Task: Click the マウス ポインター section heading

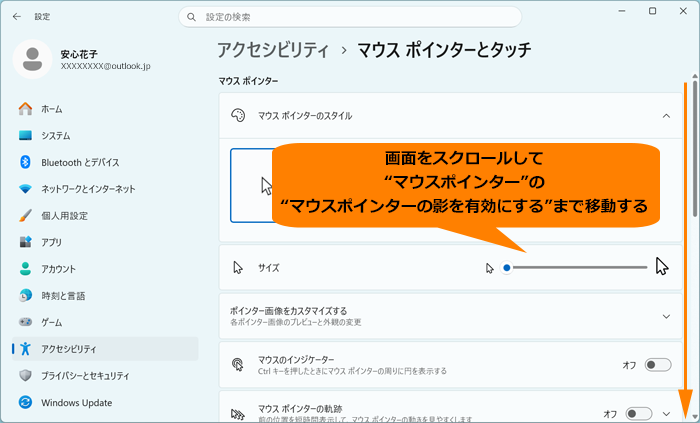Action: (x=248, y=81)
